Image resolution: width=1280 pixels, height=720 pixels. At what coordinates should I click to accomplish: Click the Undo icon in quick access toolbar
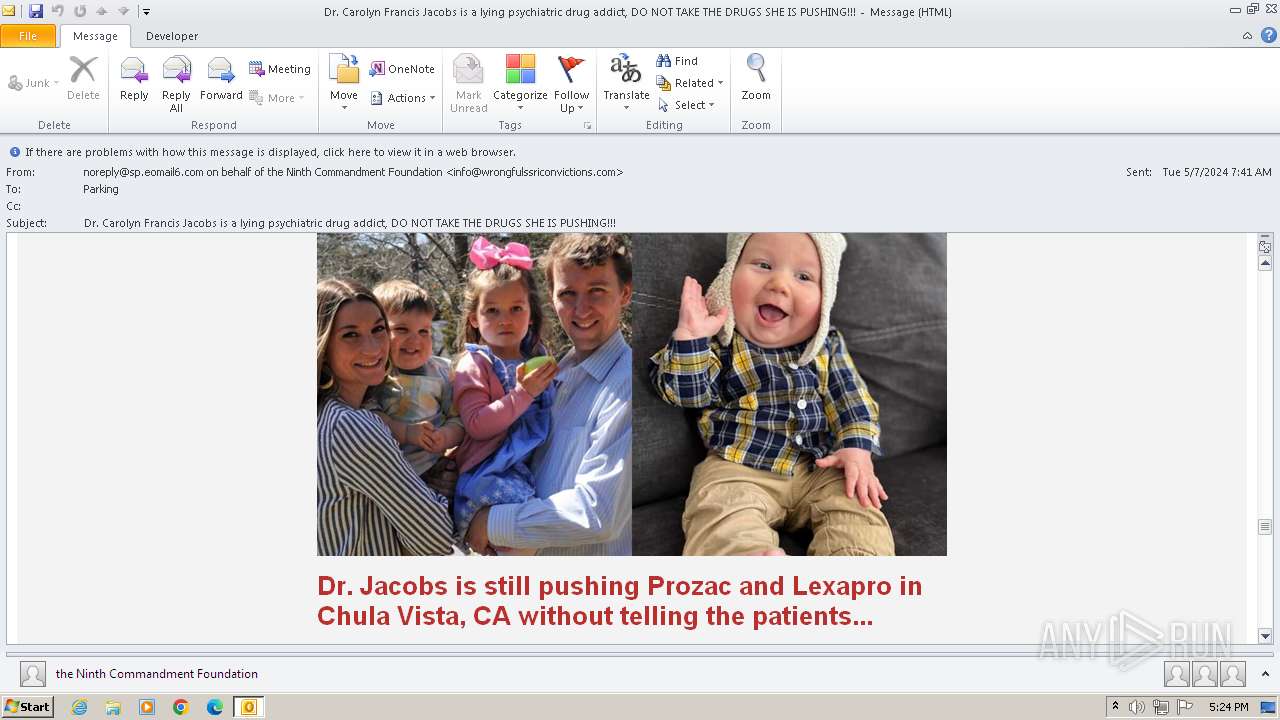click(x=58, y=11)
